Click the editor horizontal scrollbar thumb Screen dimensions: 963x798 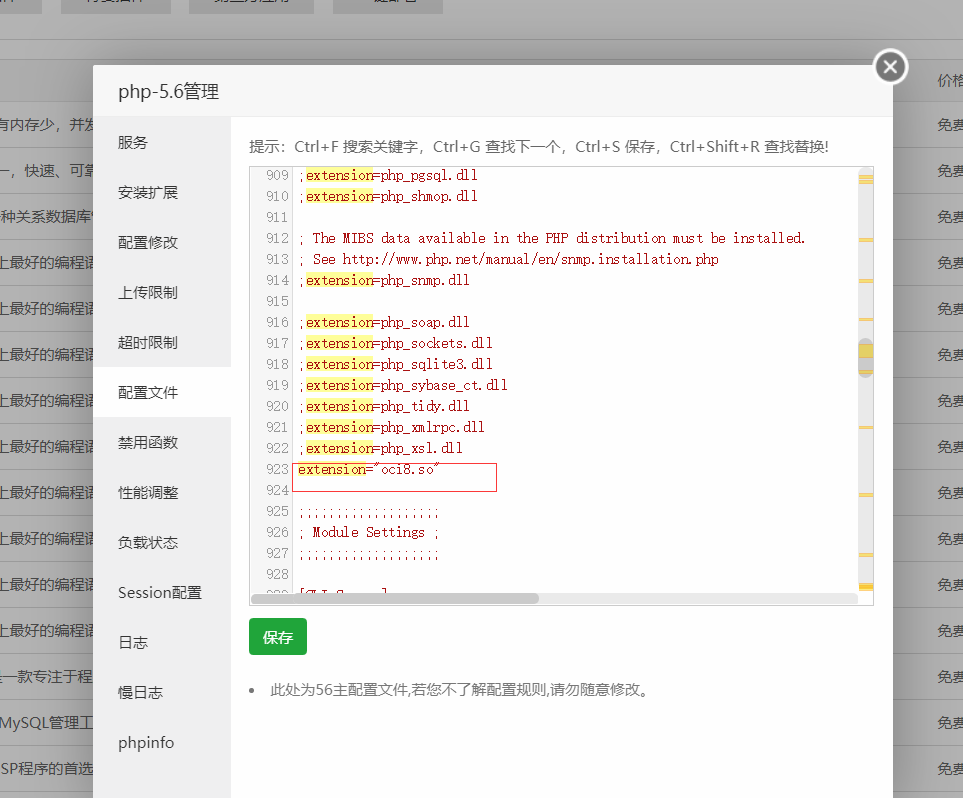[x=395, y=598]
